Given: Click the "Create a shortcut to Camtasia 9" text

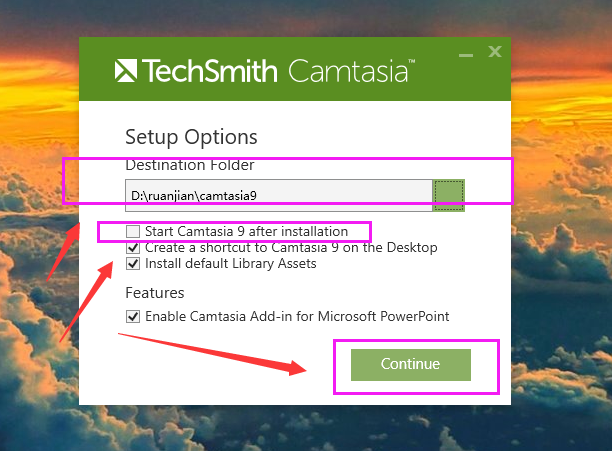Looking at the screenshot, I should (236, 247).
